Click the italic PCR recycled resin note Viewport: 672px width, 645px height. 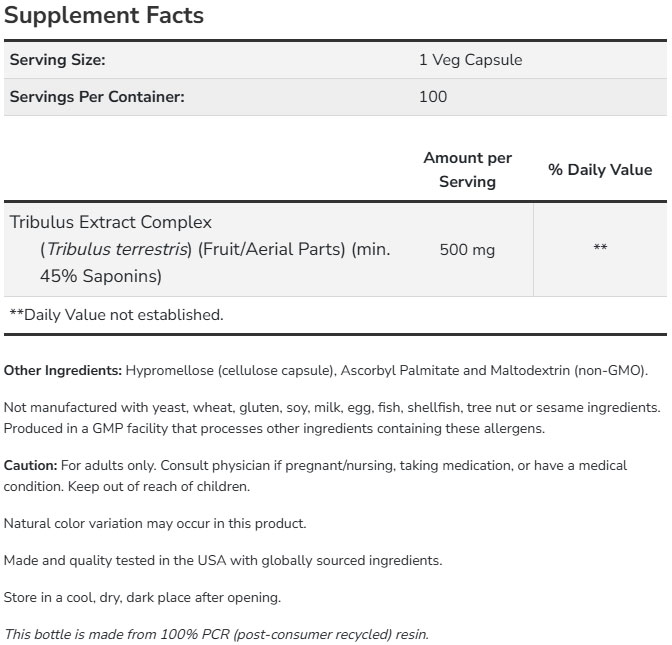[216, 635]
